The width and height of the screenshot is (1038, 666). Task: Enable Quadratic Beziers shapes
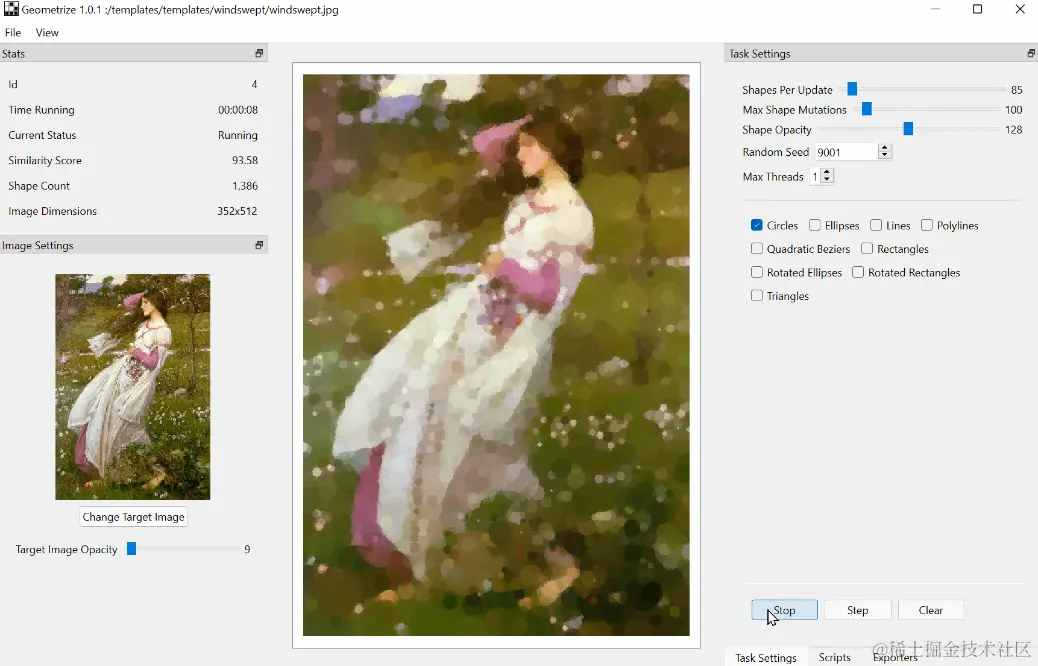(756, 248)
